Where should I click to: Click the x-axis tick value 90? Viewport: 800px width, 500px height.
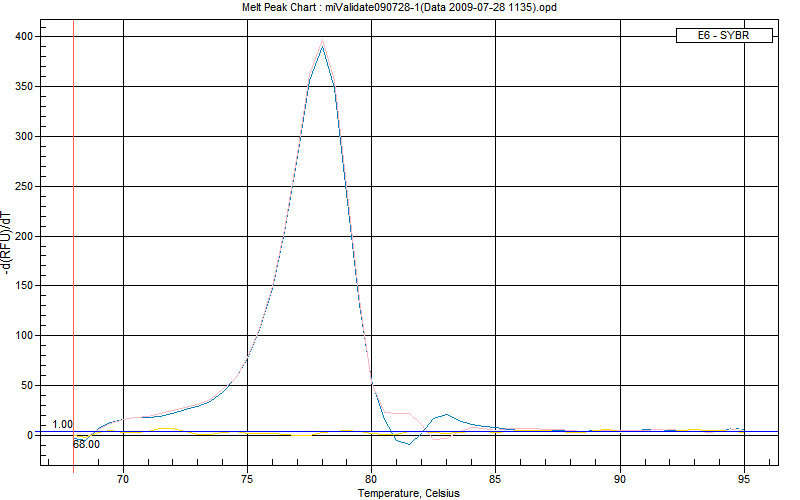(x=620, y=479)
